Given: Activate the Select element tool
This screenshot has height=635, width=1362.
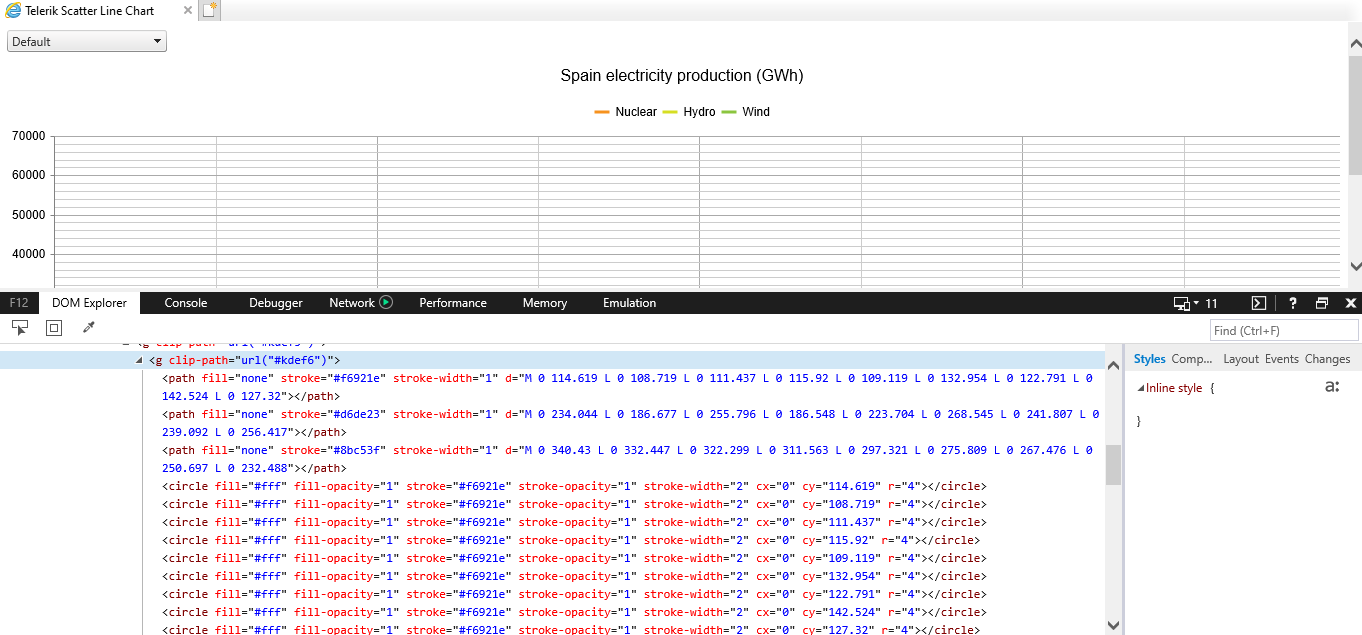Looking at the screenshot, I should [20, 327].
